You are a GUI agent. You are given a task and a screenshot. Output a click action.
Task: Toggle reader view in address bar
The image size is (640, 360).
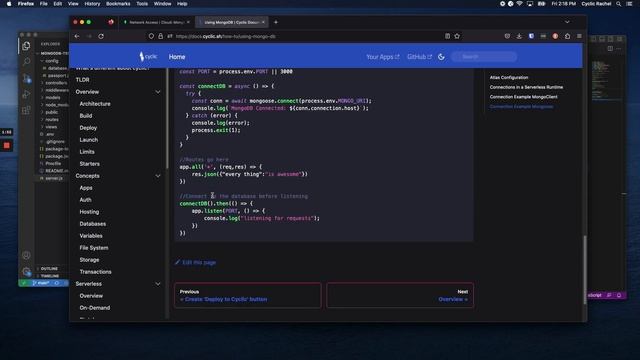pos(447,36)
